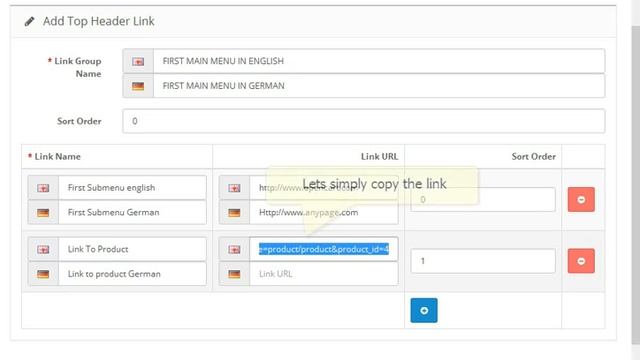This screenshot has width=640, height=360.
Task: Click German flag beside empty Link URL field
Action: 234,274
